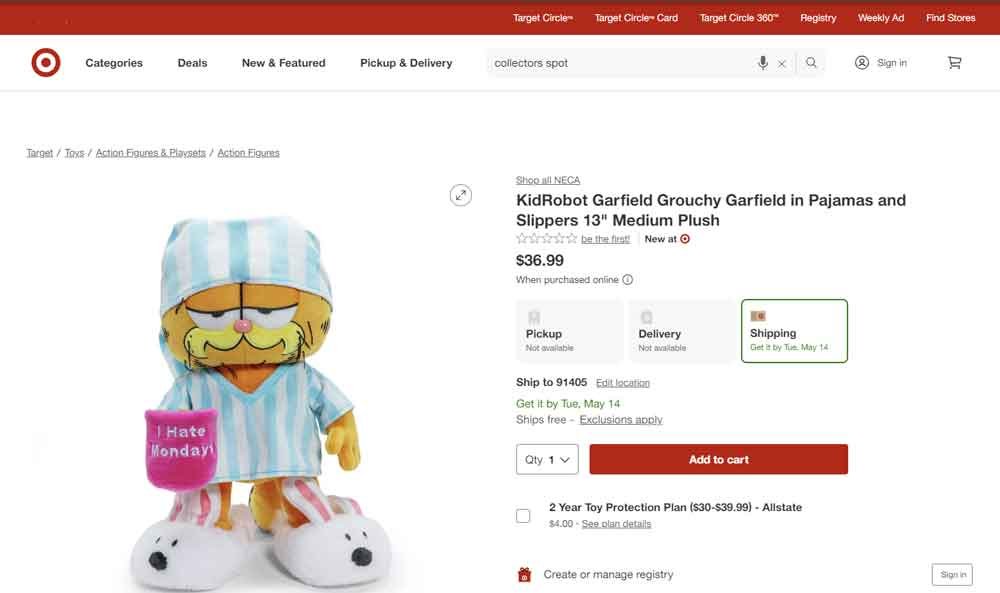Open account options via the person icon
The height and width of the screenshot is (593, 1000).
click(861, 62)
